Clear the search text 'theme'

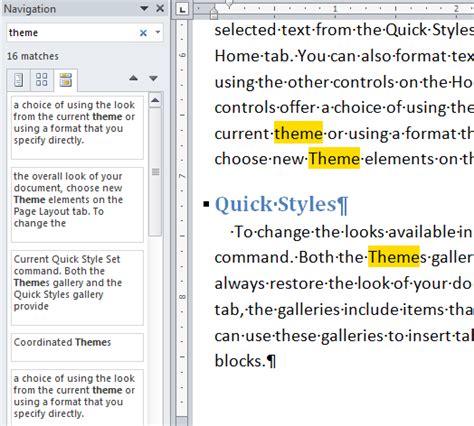(143, 33)
